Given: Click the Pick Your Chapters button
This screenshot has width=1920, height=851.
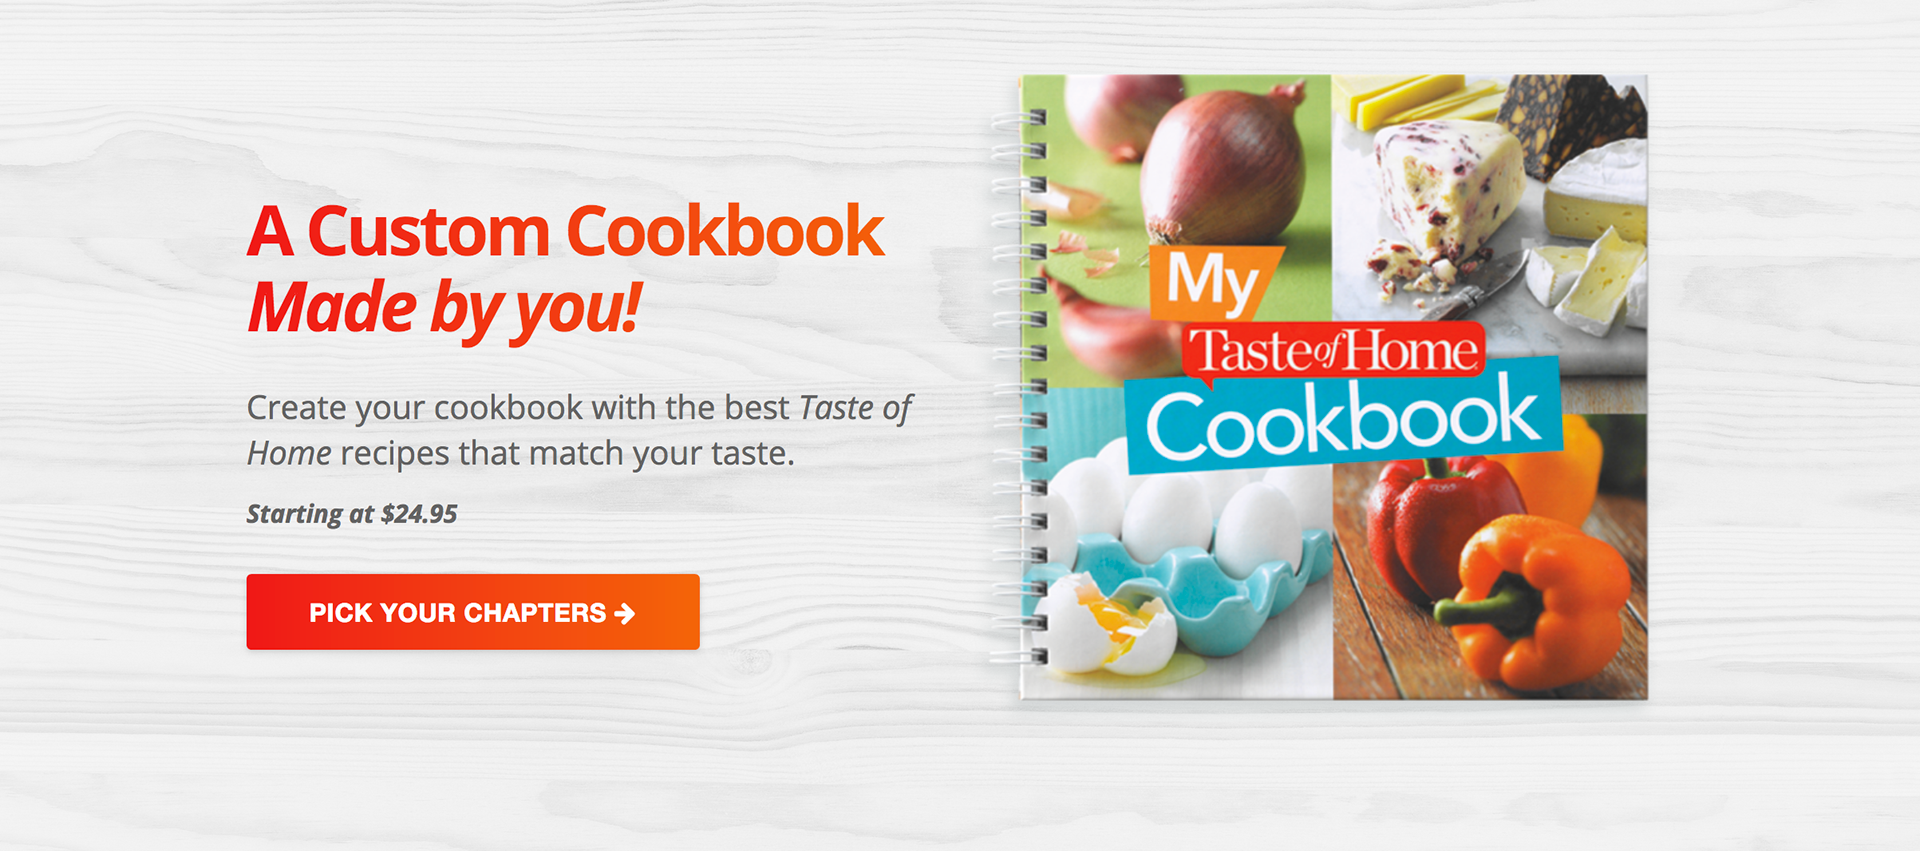Looking at the screenshot, I should (x=473, y=612).
